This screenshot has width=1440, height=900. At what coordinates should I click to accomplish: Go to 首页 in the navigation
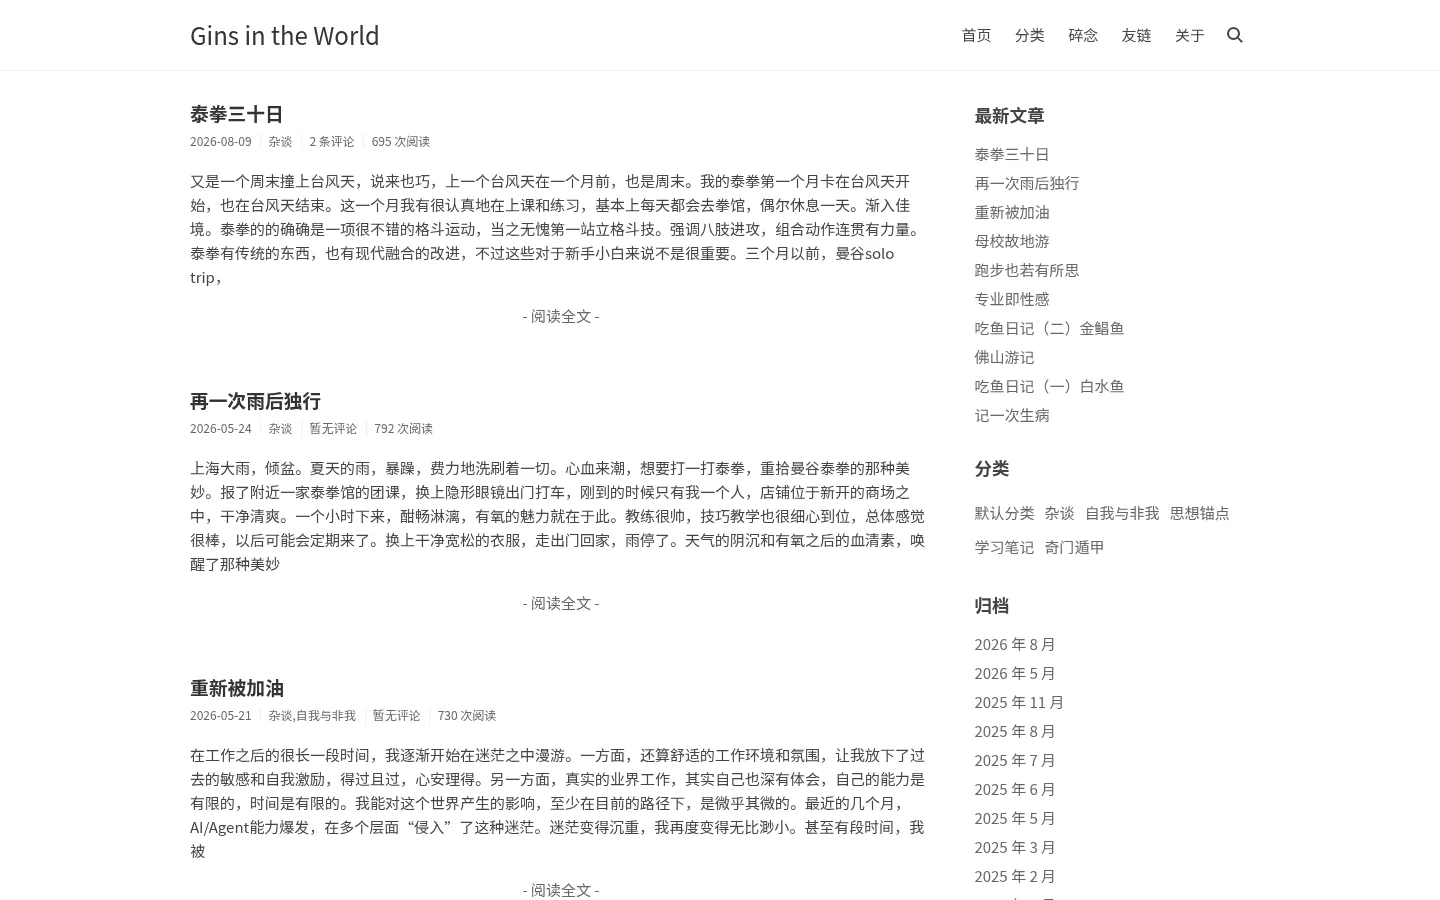click(x=976, y=35)
